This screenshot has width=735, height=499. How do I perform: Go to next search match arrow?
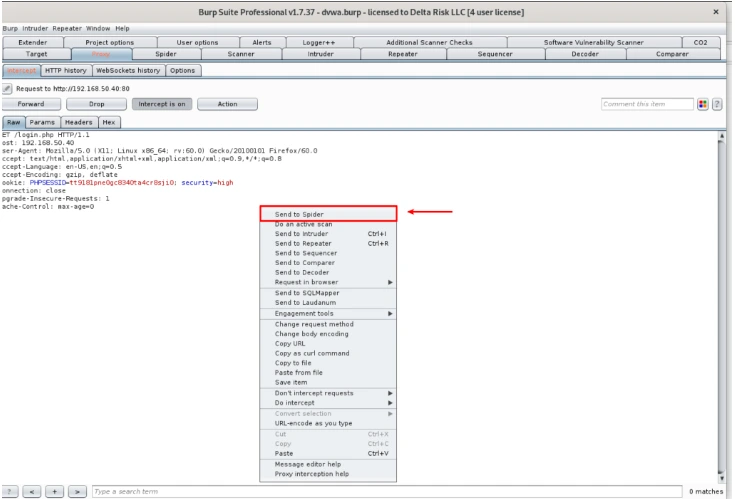point(77,491)
